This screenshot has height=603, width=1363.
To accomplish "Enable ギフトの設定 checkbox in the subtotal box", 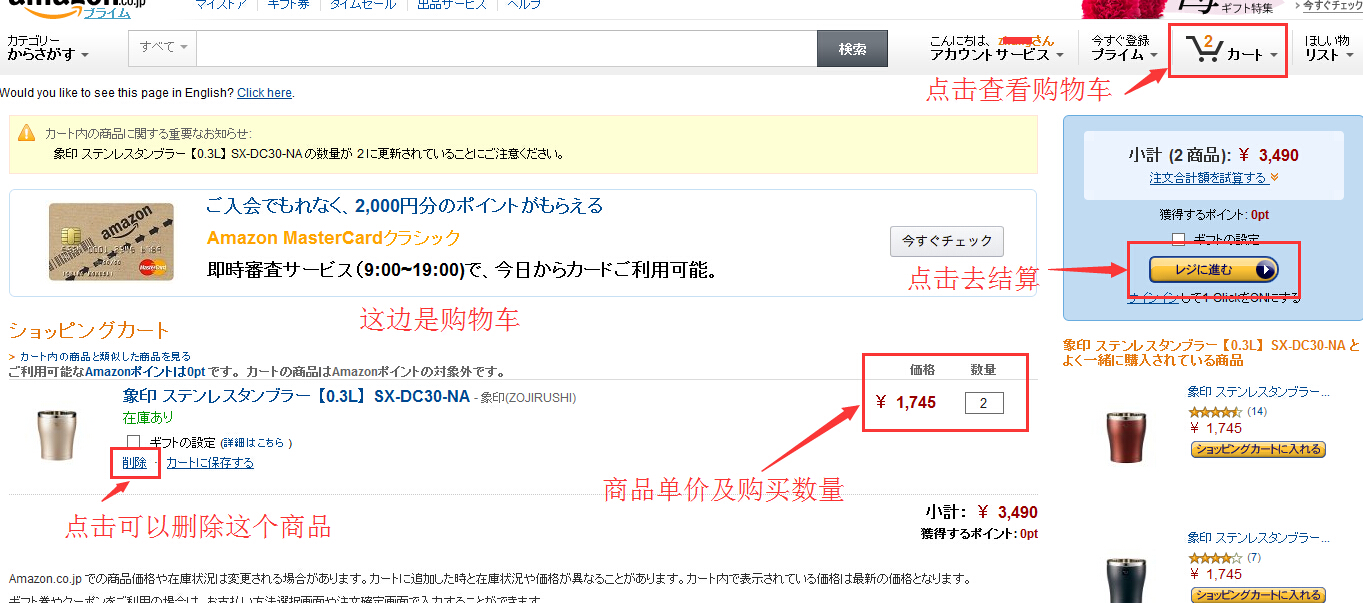I will tap(1180, 240).
